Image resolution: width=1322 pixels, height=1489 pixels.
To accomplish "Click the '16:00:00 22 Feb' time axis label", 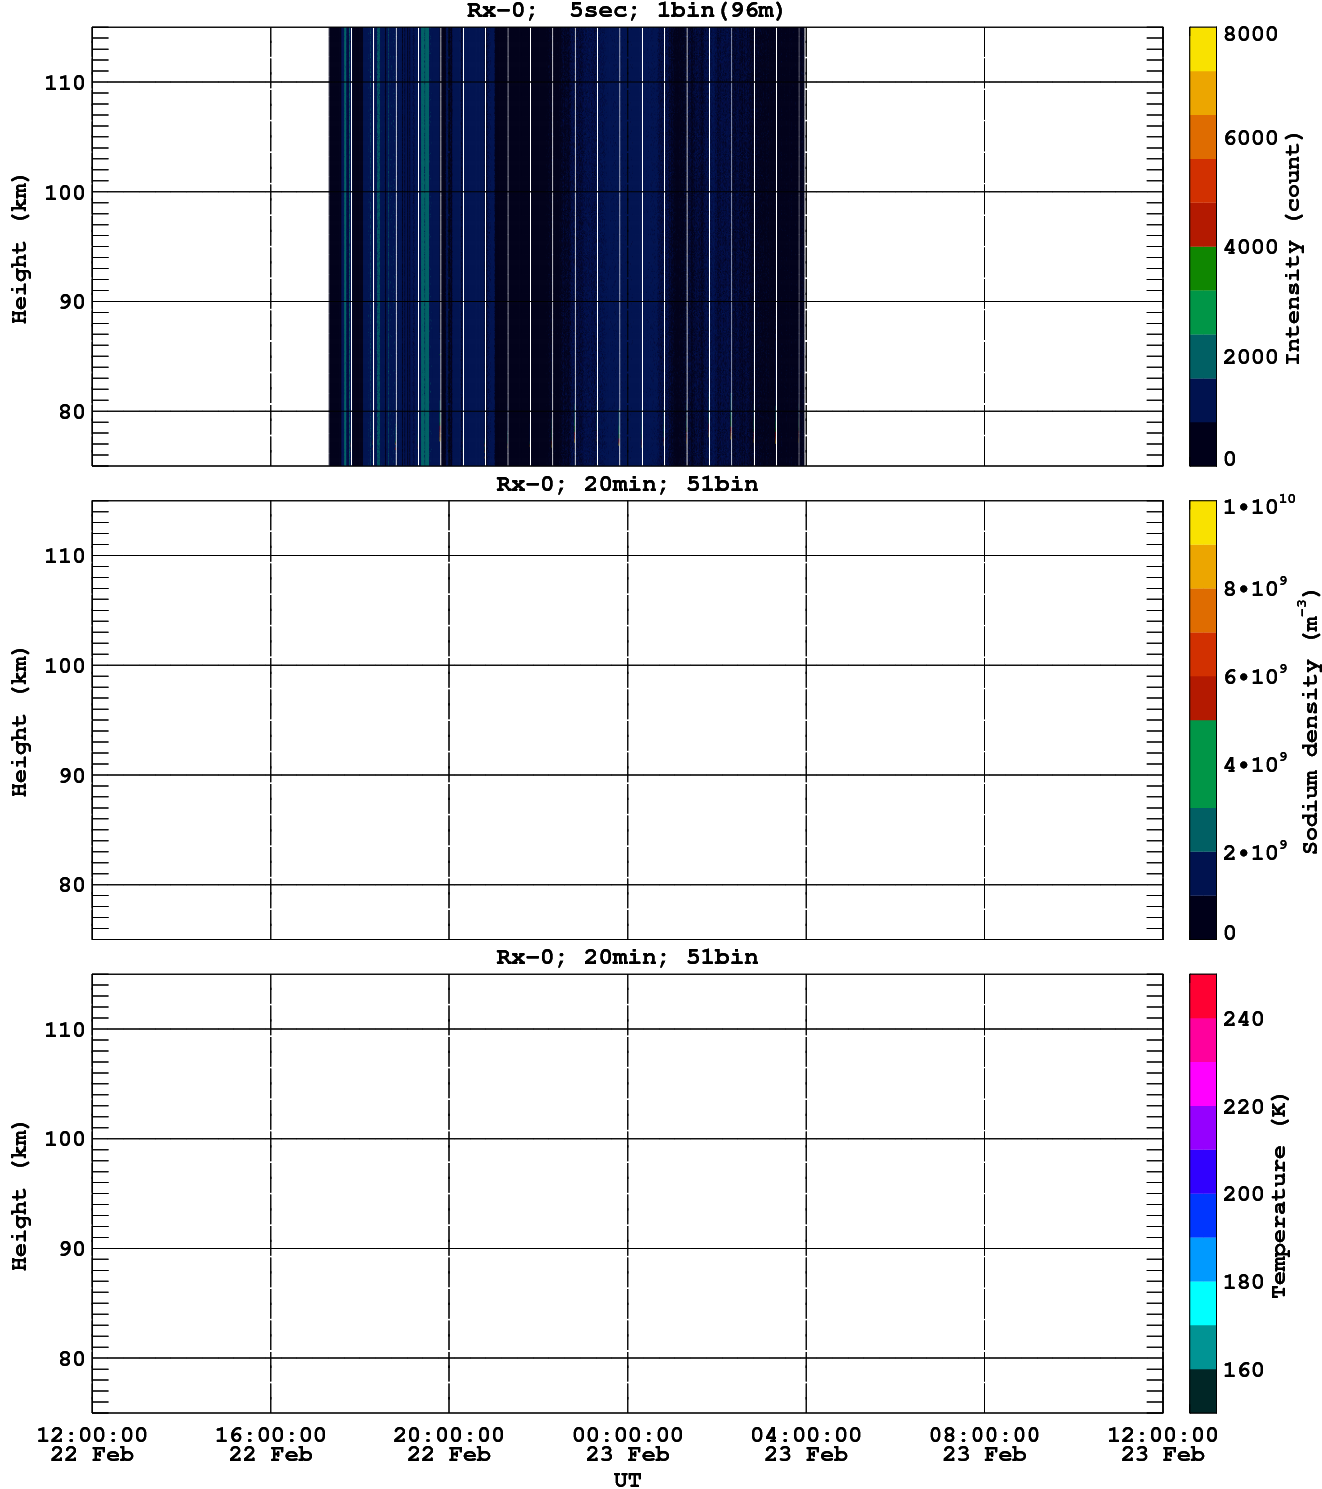I will [270, 1445].
